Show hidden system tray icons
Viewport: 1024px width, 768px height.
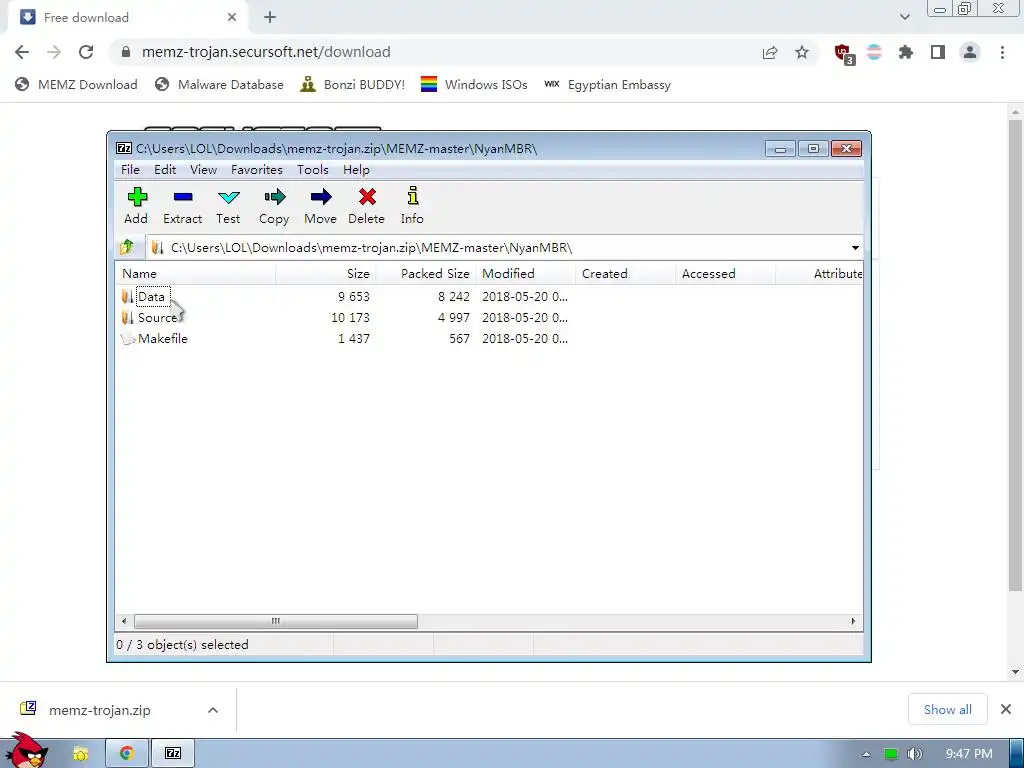click(867, 754)
